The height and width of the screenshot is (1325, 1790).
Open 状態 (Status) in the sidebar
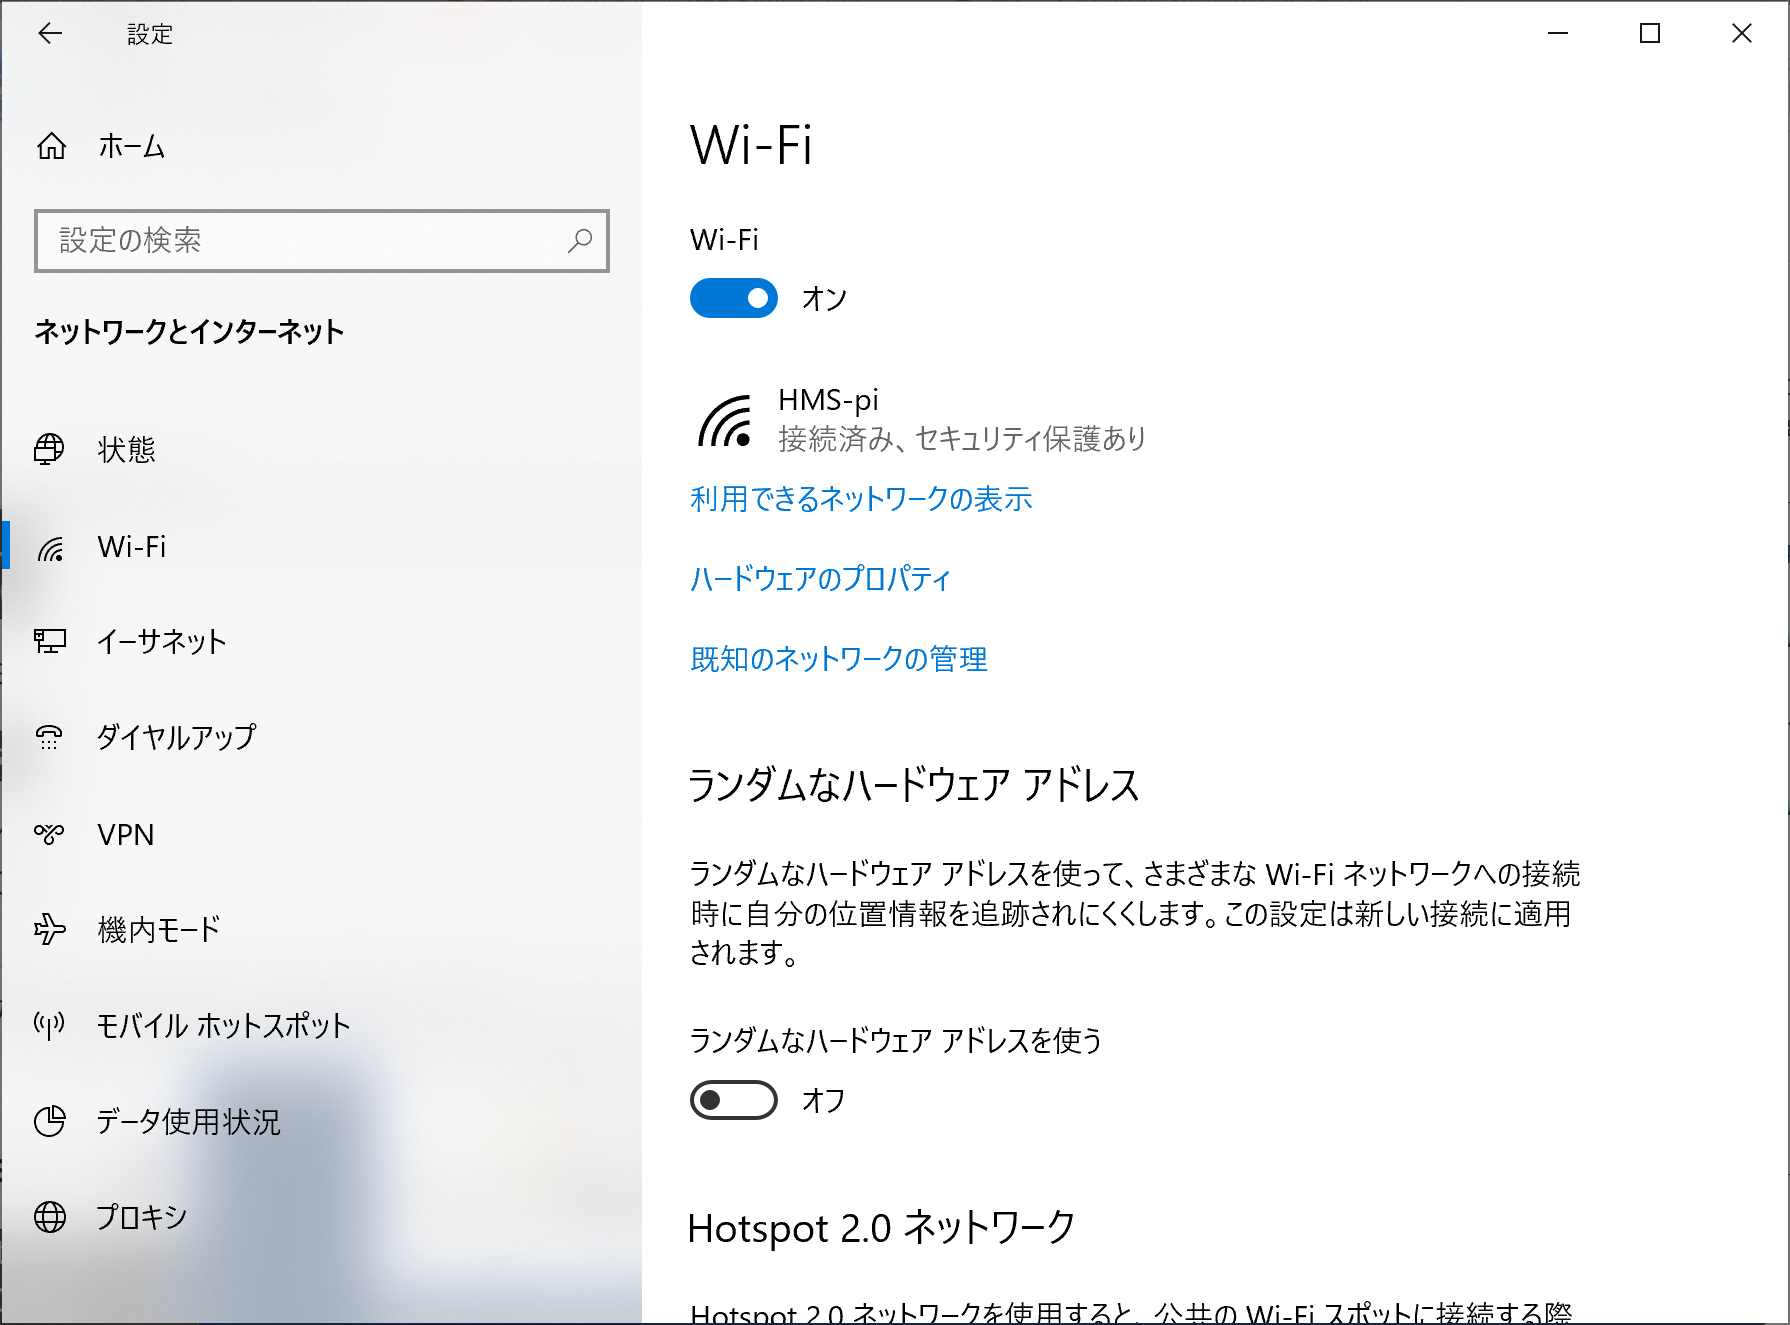[x=127, y=451]
